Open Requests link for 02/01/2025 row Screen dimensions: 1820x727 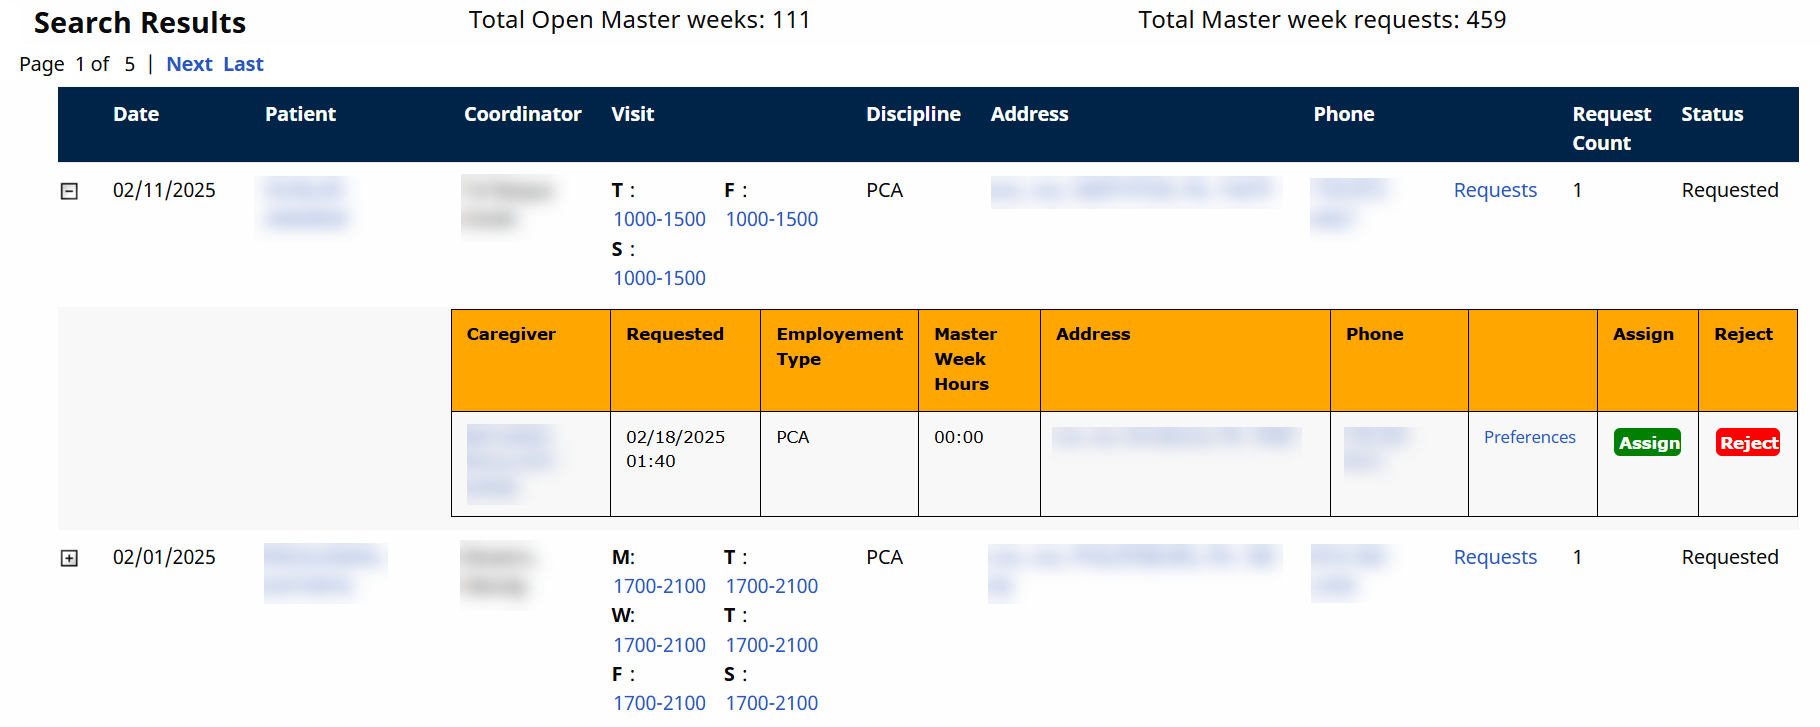pos(1494,557)
